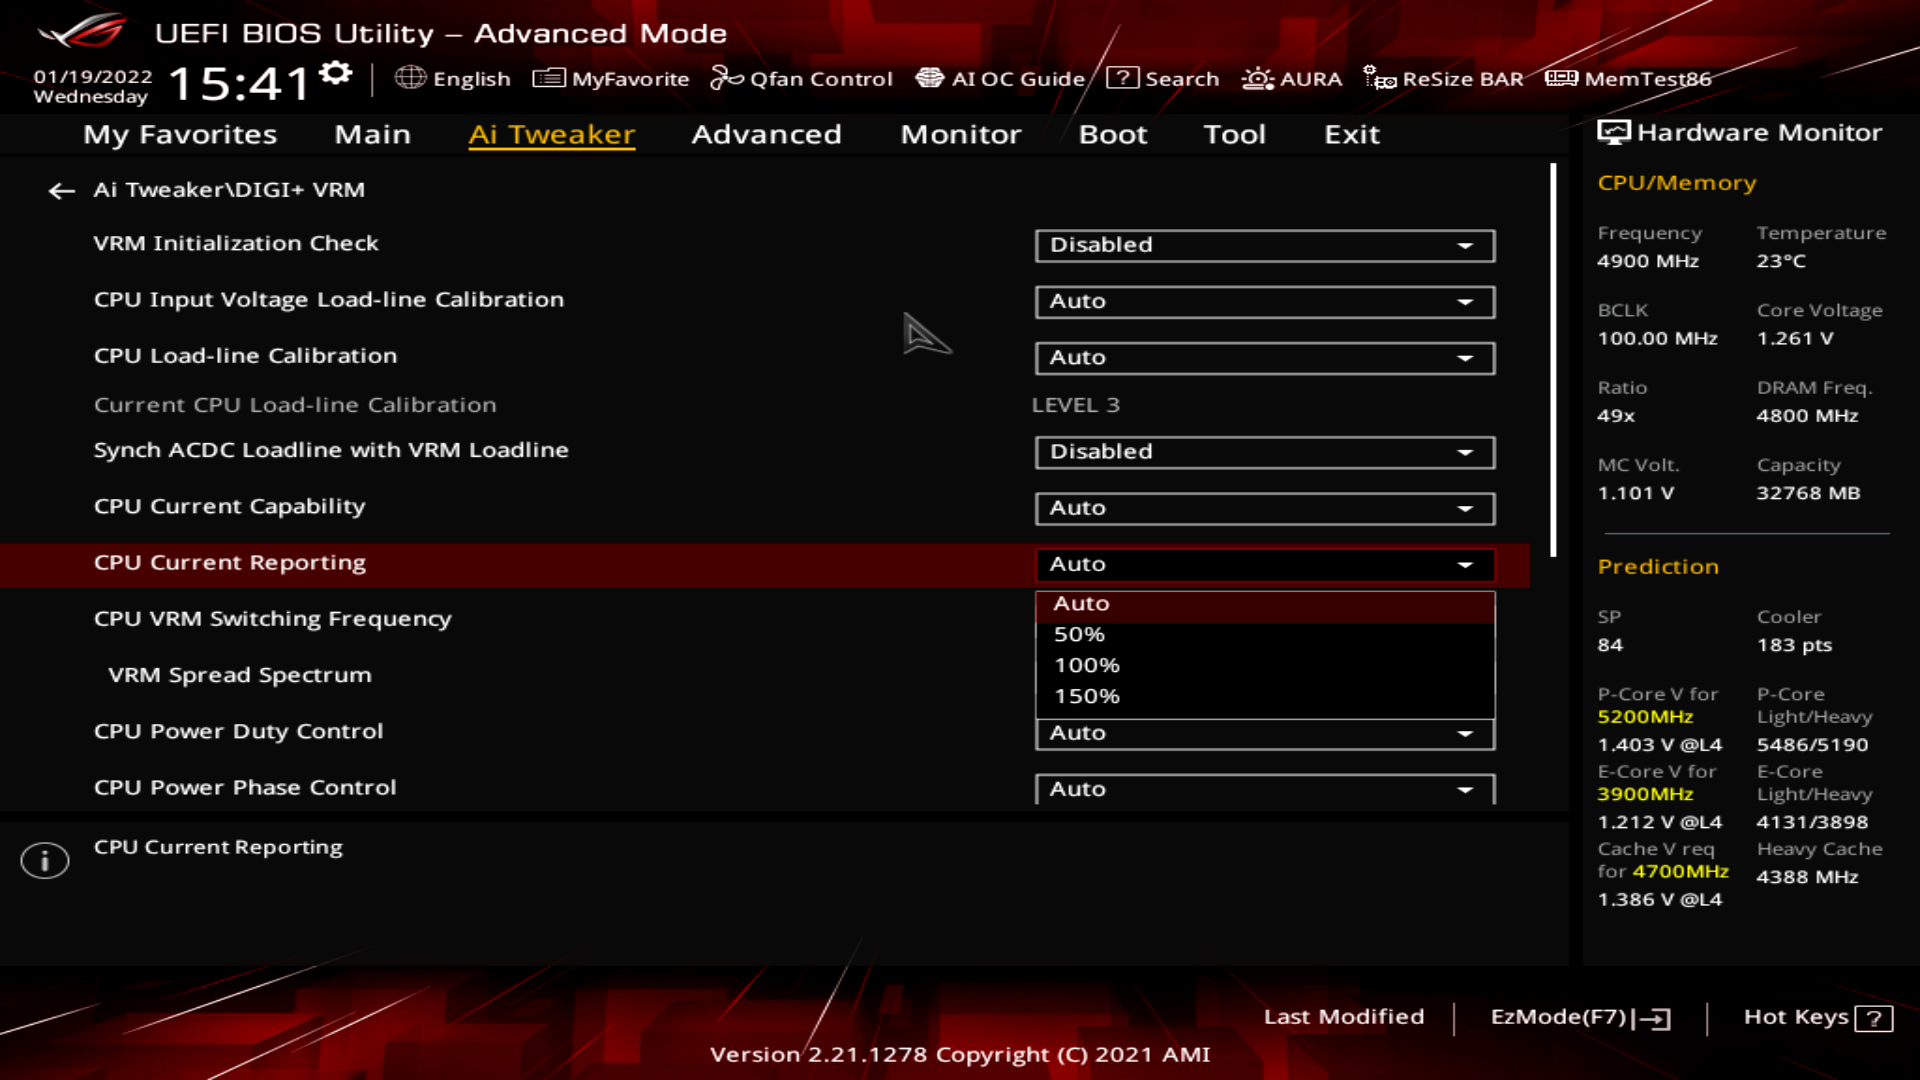
Task: Open Search function in BIOS
Action: coord(1160,79)
